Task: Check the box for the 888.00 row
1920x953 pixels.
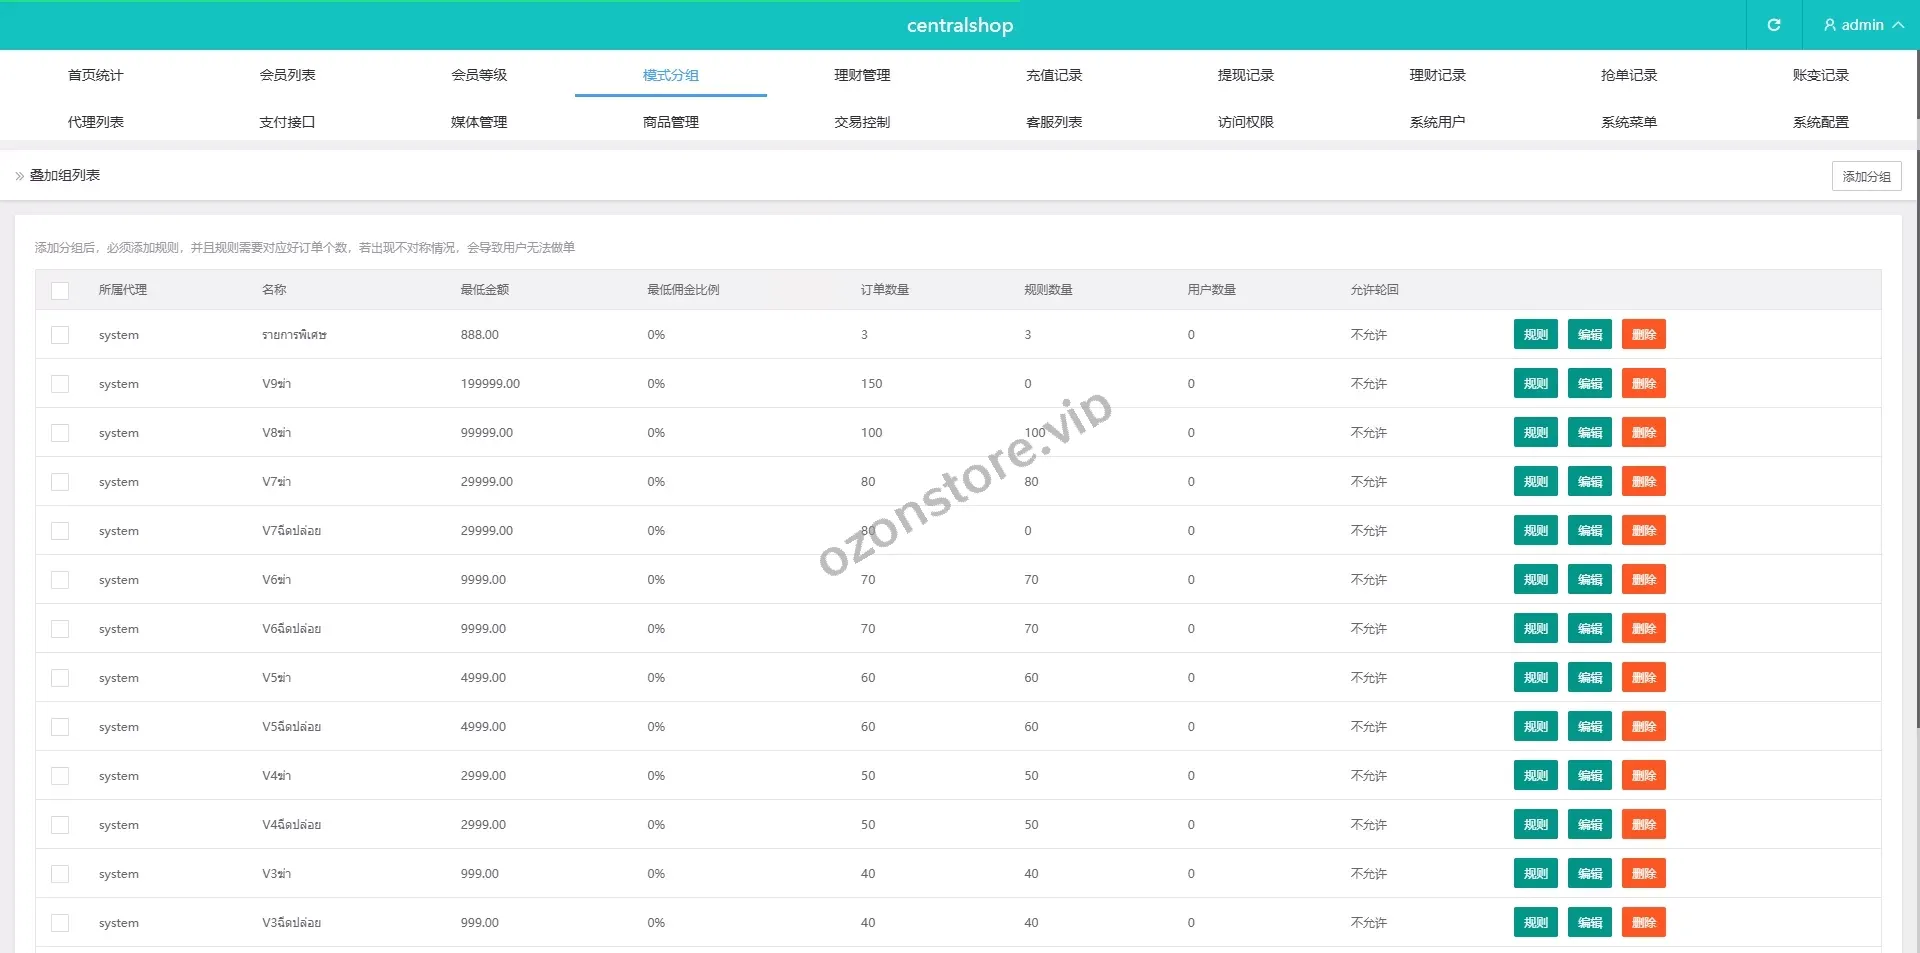Action: click(x=60, y=335)
